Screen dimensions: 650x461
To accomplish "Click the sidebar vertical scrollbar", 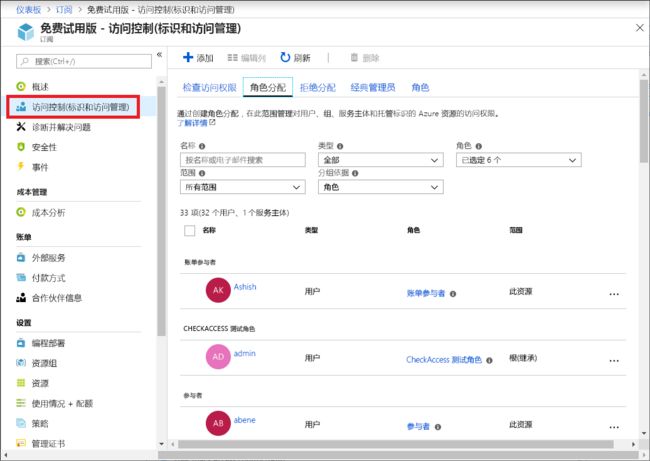I will 161,211.
